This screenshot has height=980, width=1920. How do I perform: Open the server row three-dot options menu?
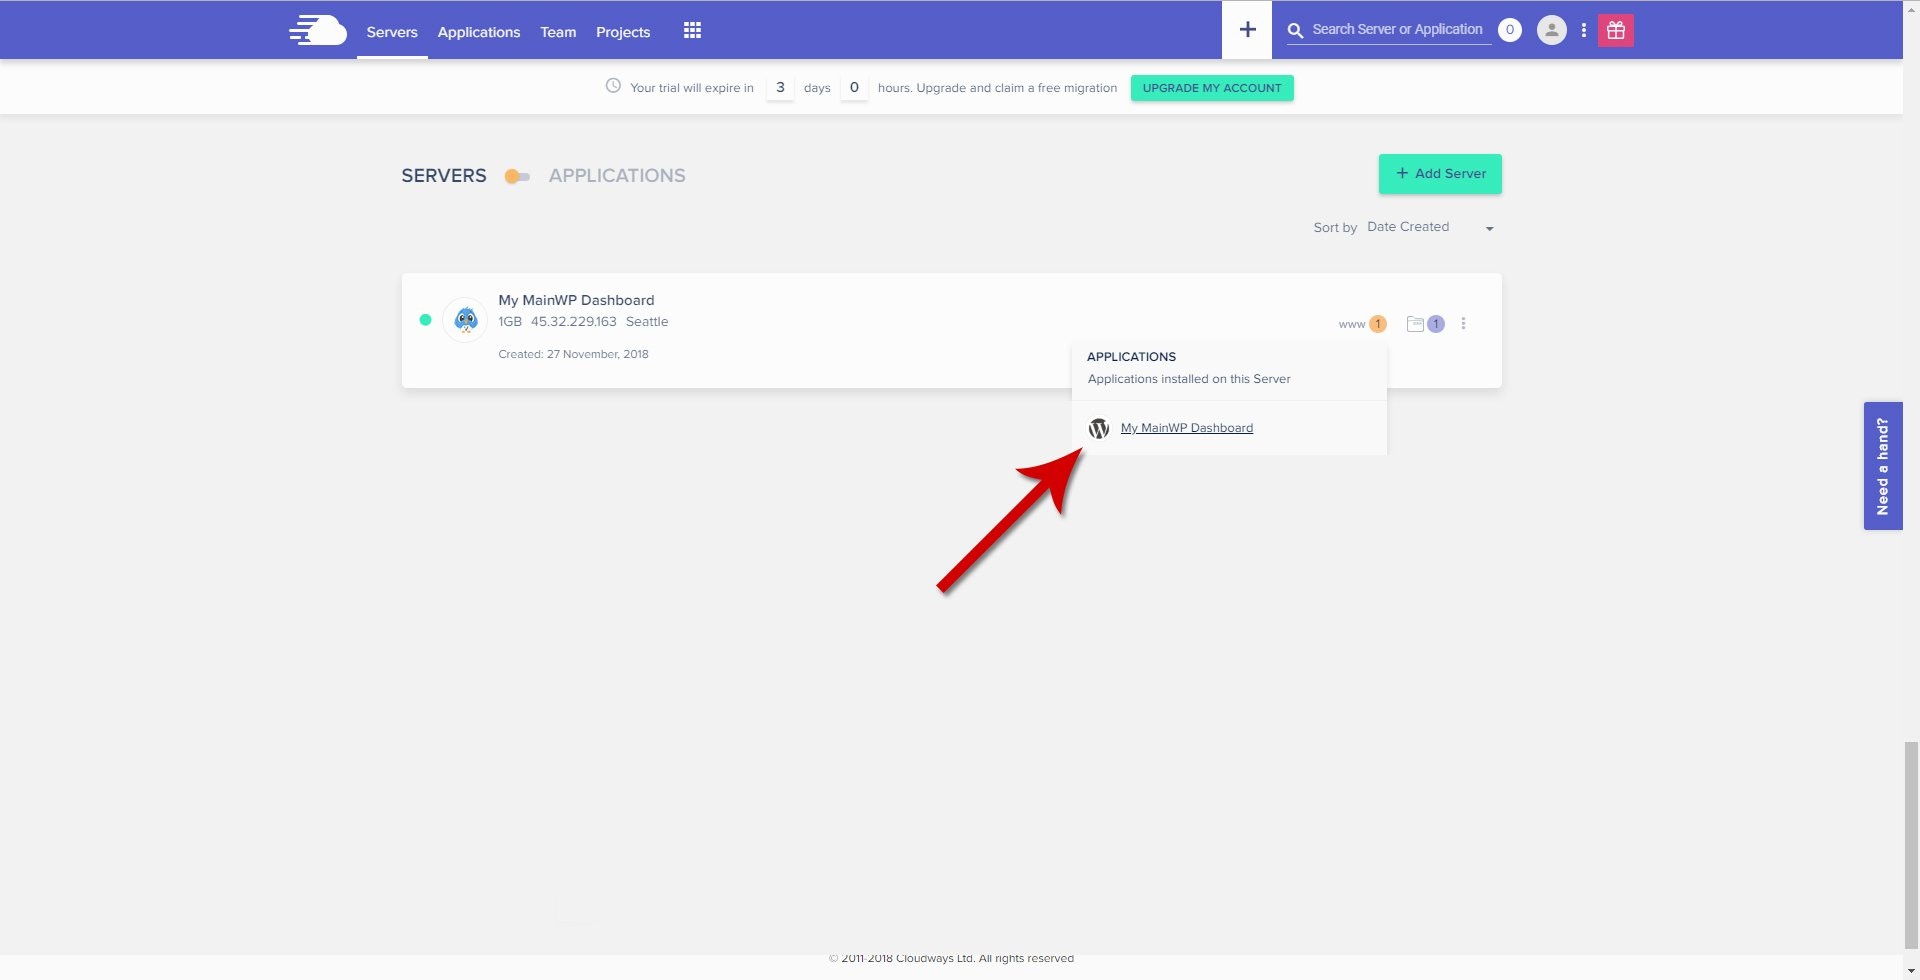[x=1463, y=323]
